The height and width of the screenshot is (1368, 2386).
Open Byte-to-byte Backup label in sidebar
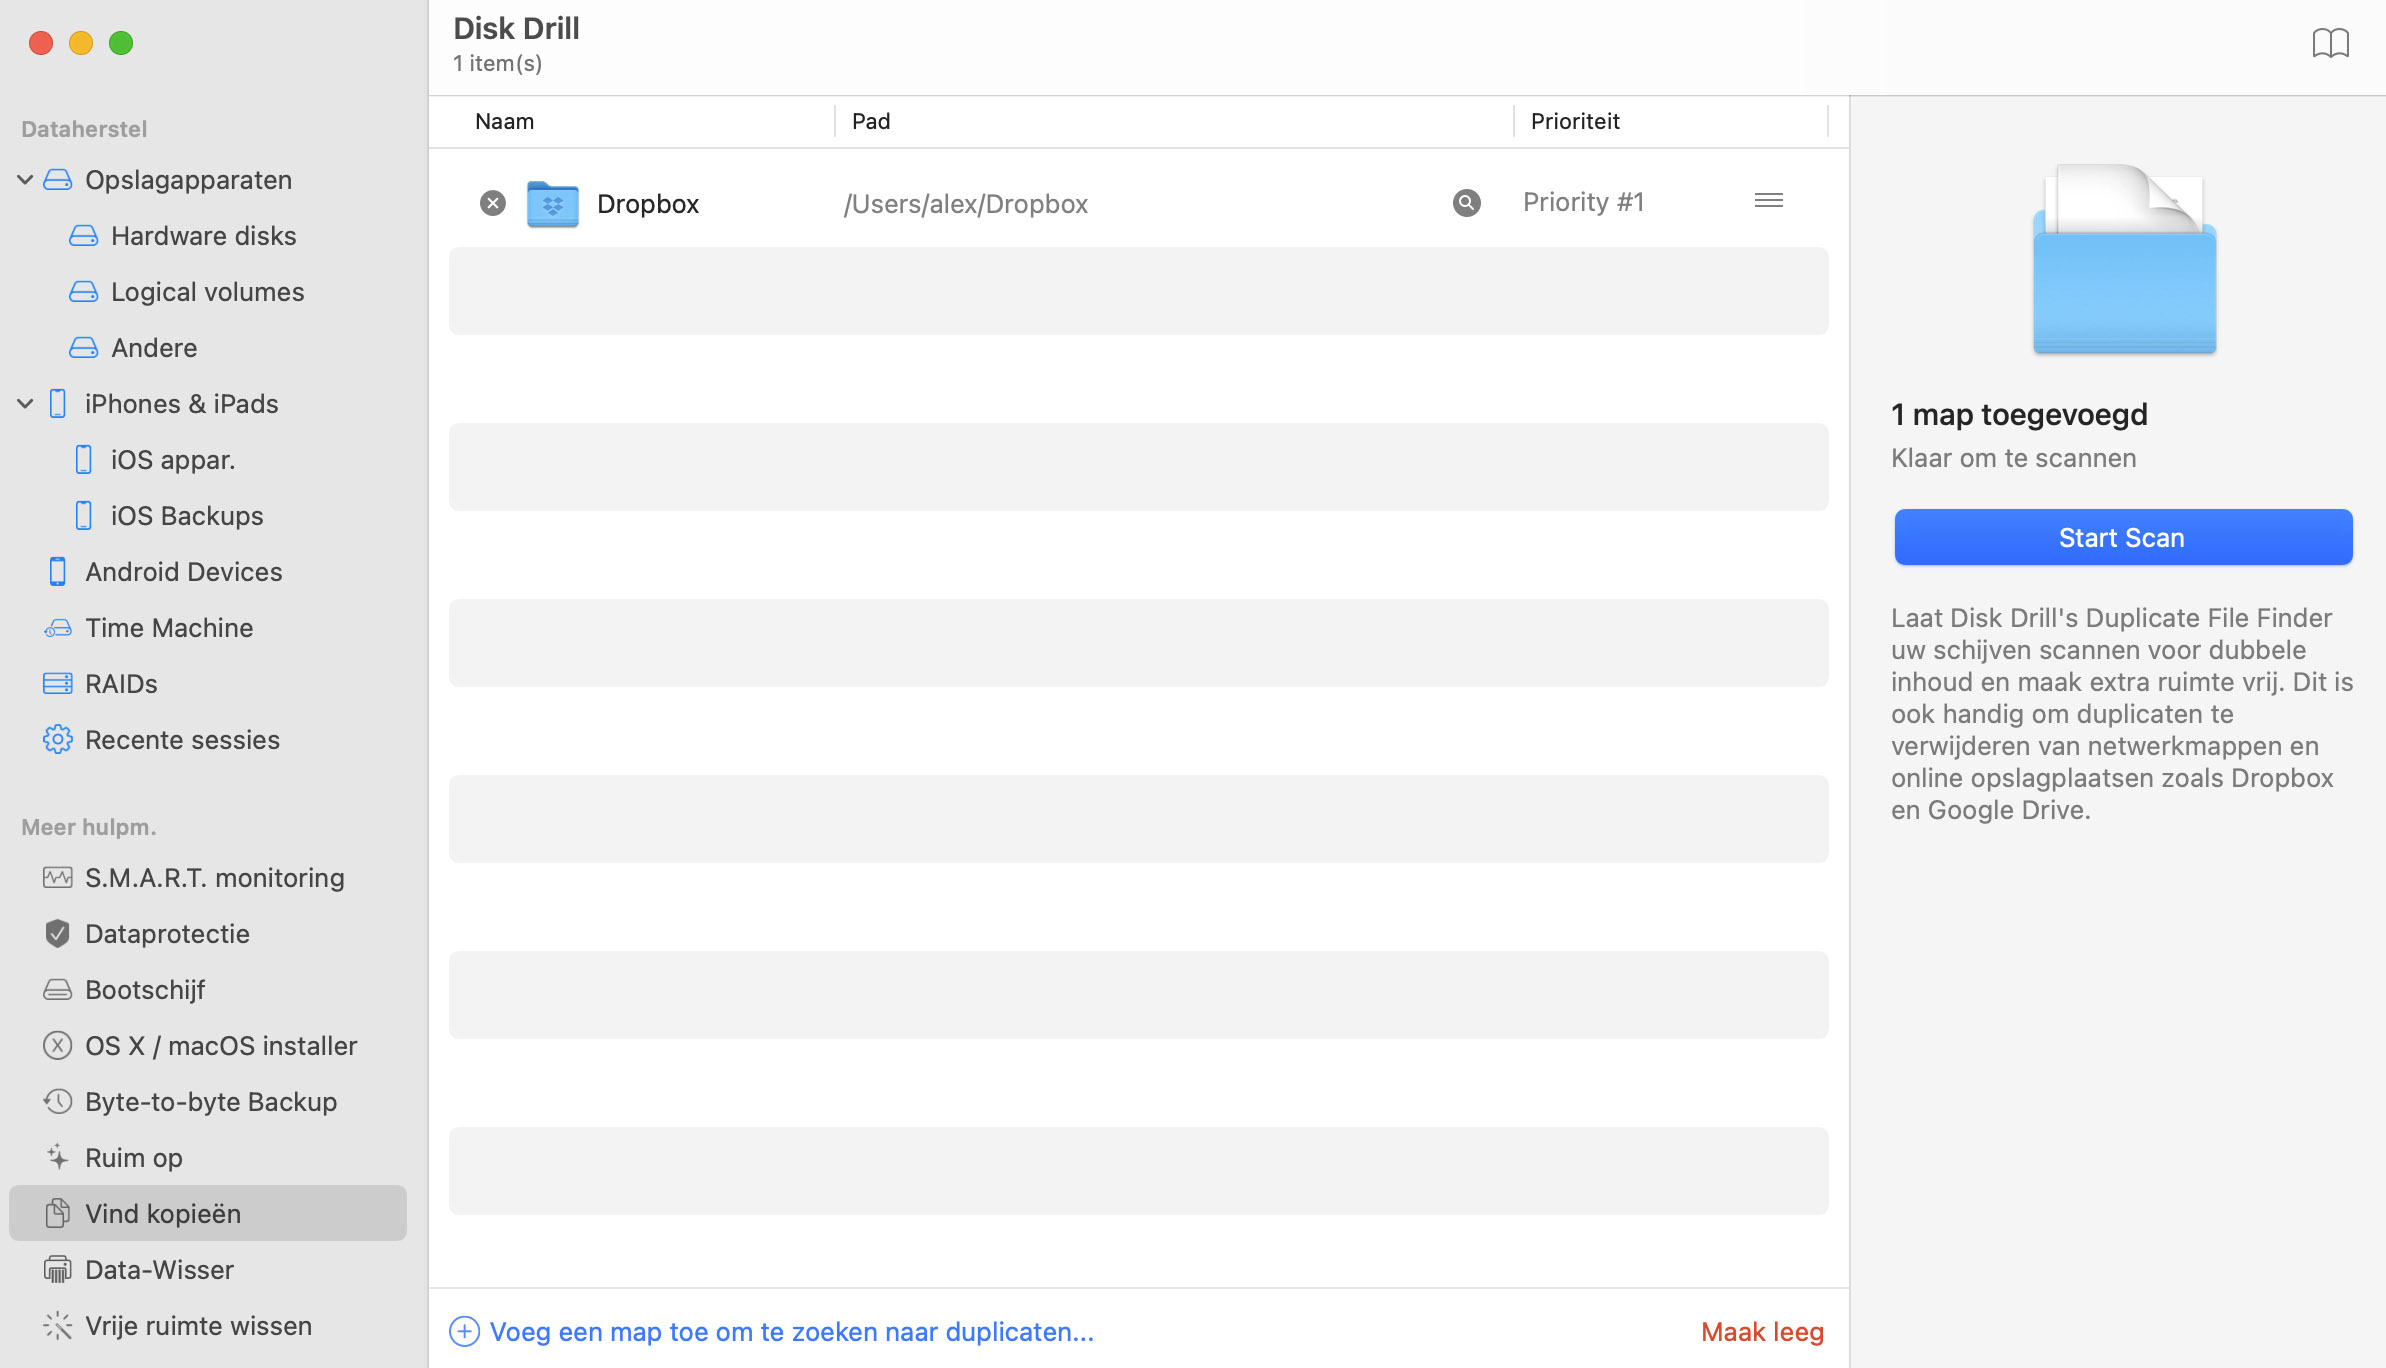211,1102
